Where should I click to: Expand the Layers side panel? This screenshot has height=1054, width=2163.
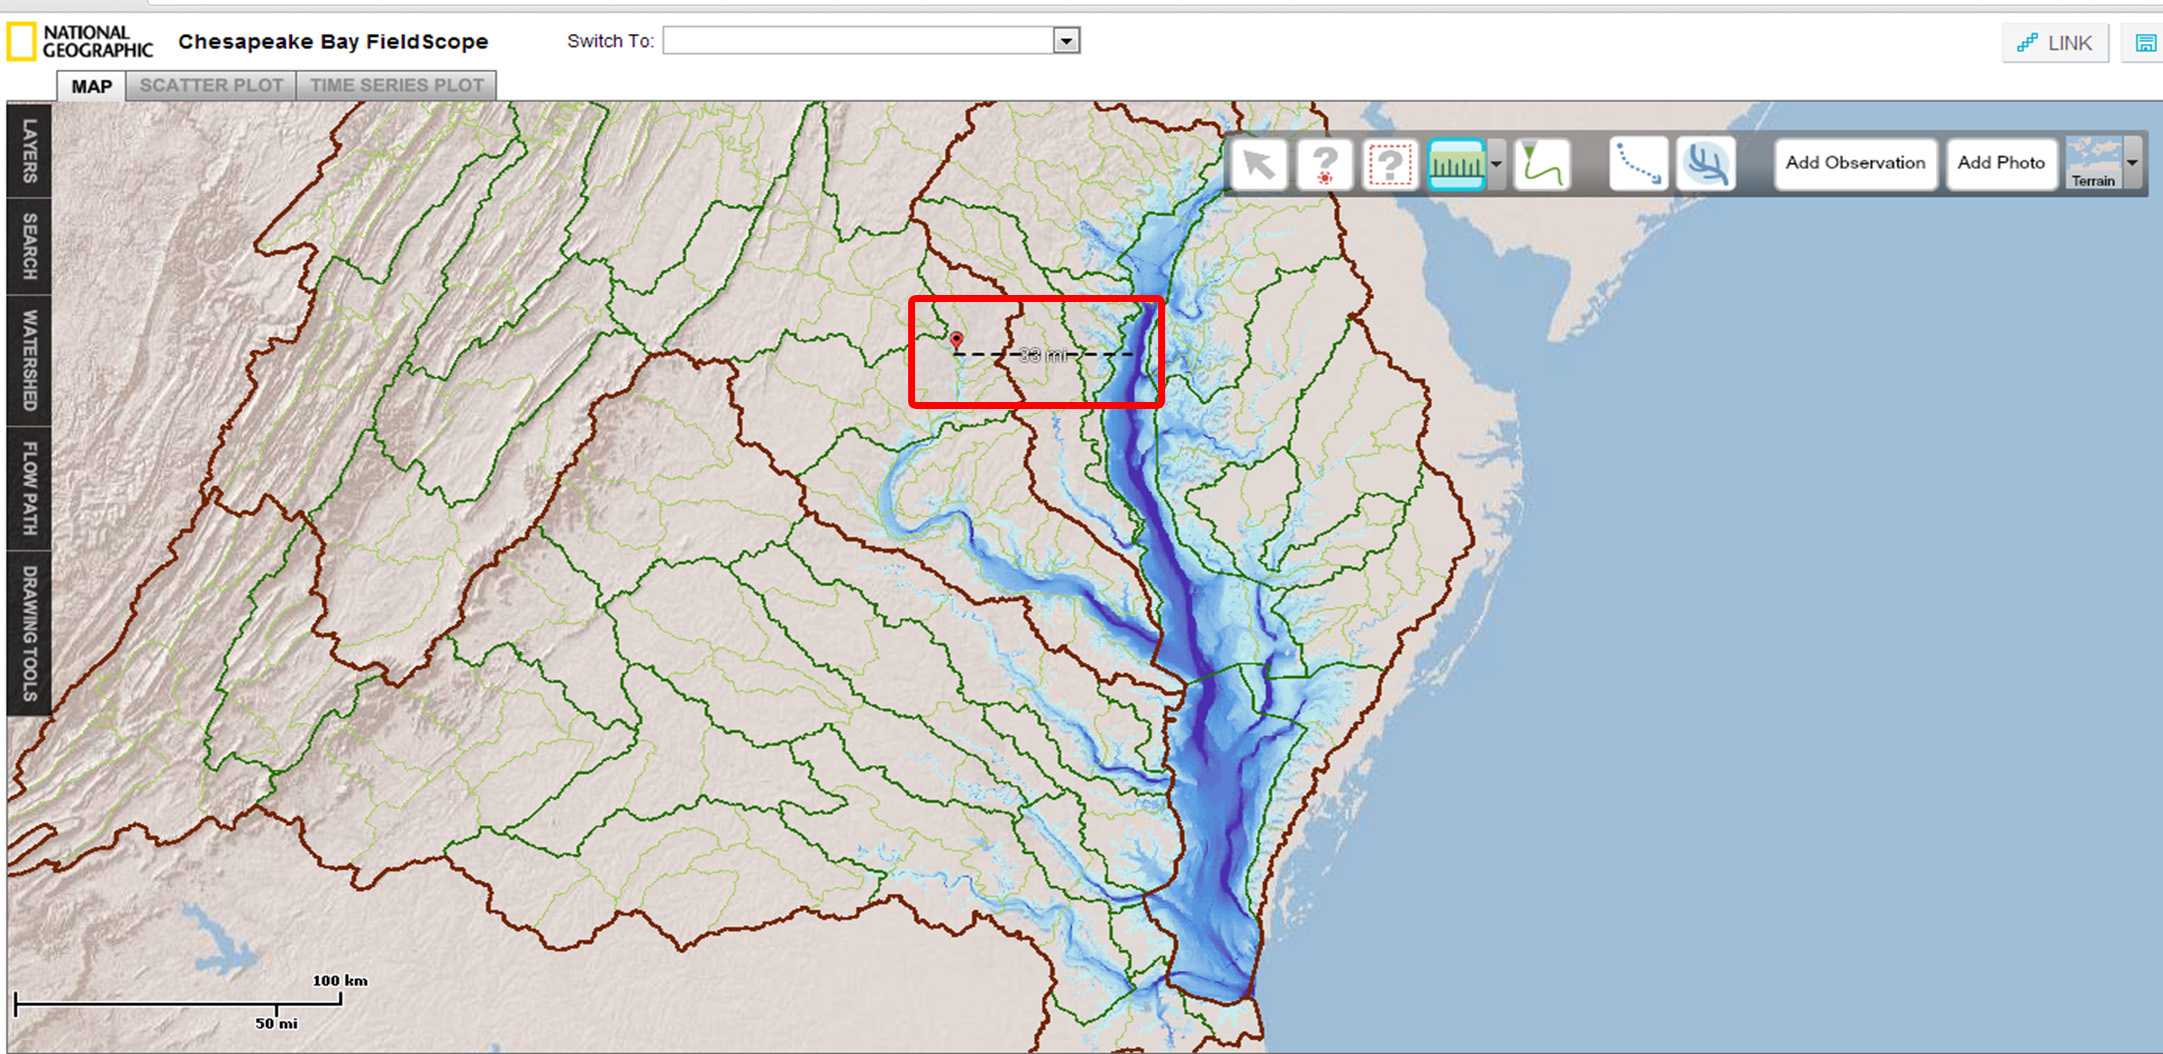point(29,150)
